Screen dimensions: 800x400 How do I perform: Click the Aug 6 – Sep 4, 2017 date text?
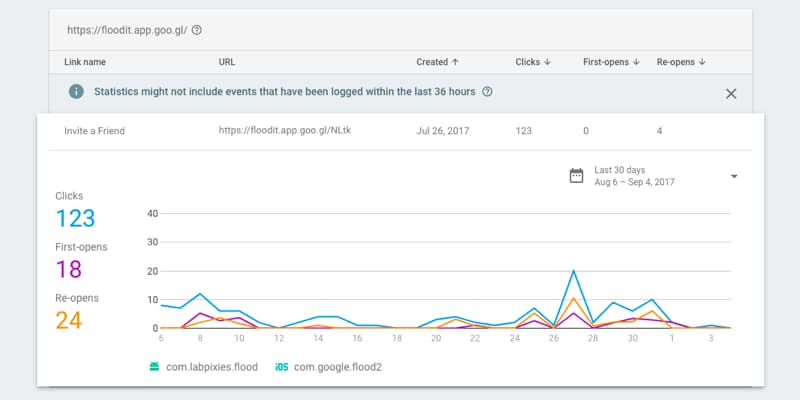634,182
